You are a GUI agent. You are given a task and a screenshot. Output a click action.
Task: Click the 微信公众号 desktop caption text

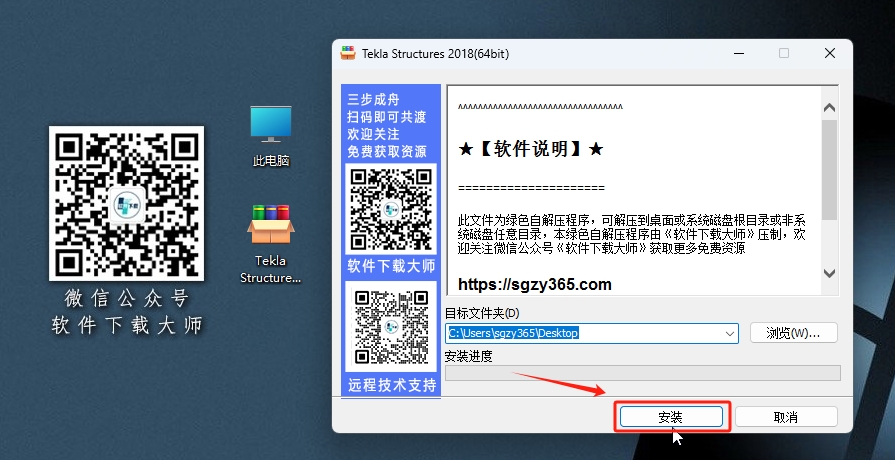[x=127, y=298]
